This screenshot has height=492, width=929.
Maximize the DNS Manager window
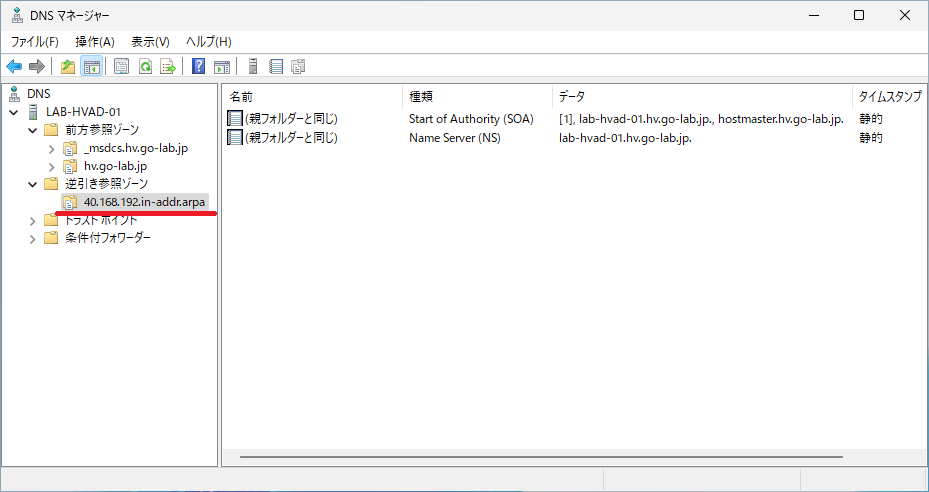tap(858, 15)
